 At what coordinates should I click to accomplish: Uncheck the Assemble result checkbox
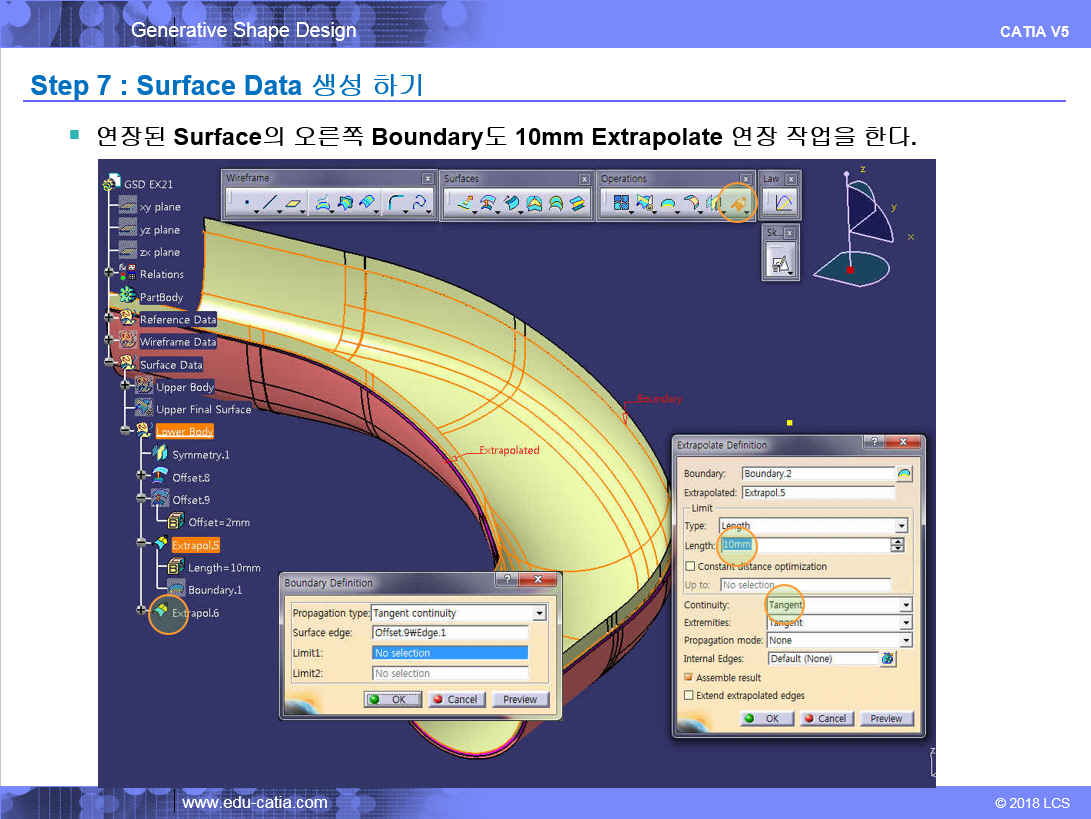[689, 678]
